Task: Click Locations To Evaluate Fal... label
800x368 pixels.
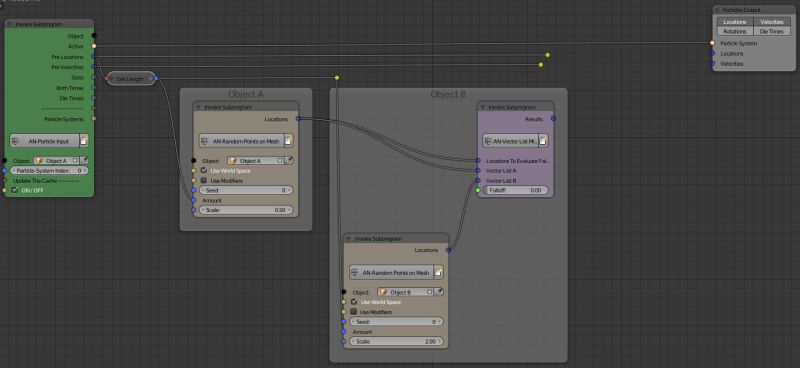Action: click(x=517, y=160)
